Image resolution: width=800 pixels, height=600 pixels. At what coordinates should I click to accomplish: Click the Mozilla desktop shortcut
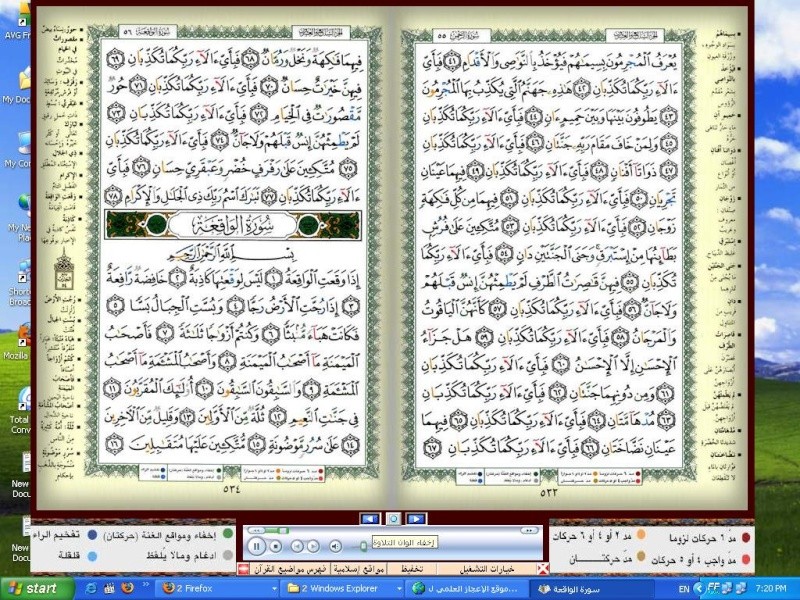(x=15, y=342)
